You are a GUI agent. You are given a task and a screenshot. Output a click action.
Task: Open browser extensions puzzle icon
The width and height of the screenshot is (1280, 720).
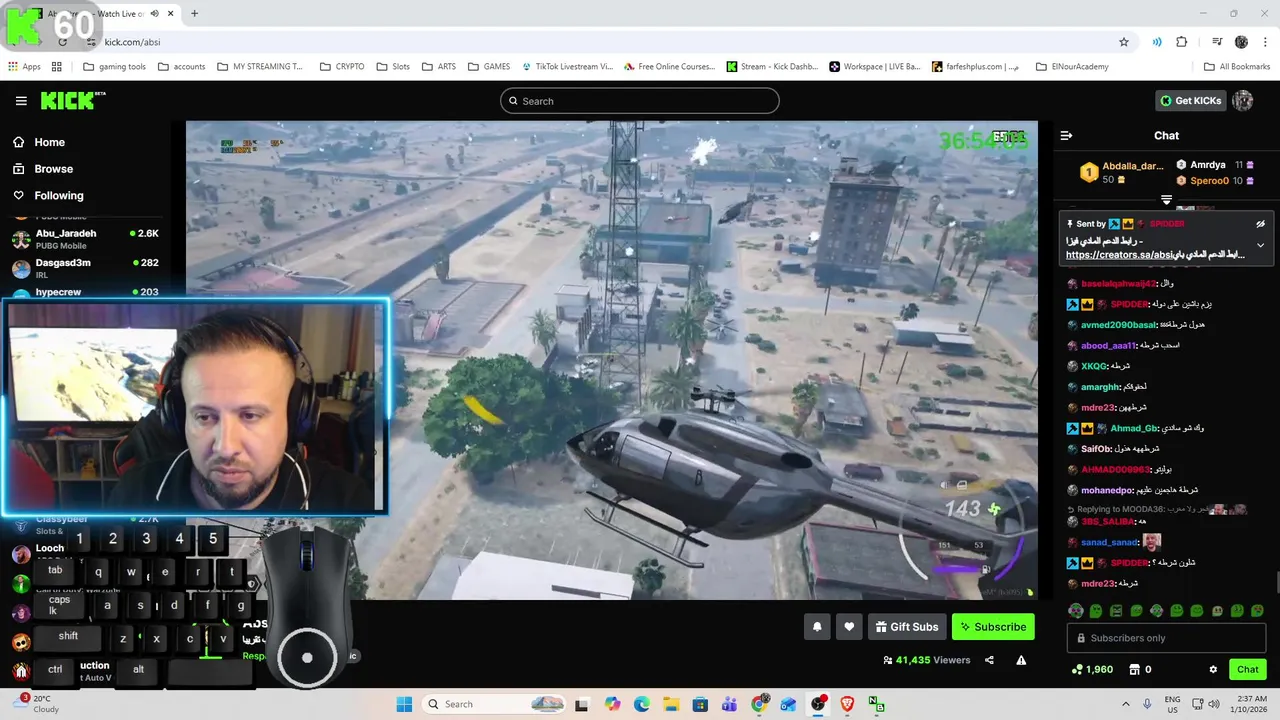point(1182,42)
